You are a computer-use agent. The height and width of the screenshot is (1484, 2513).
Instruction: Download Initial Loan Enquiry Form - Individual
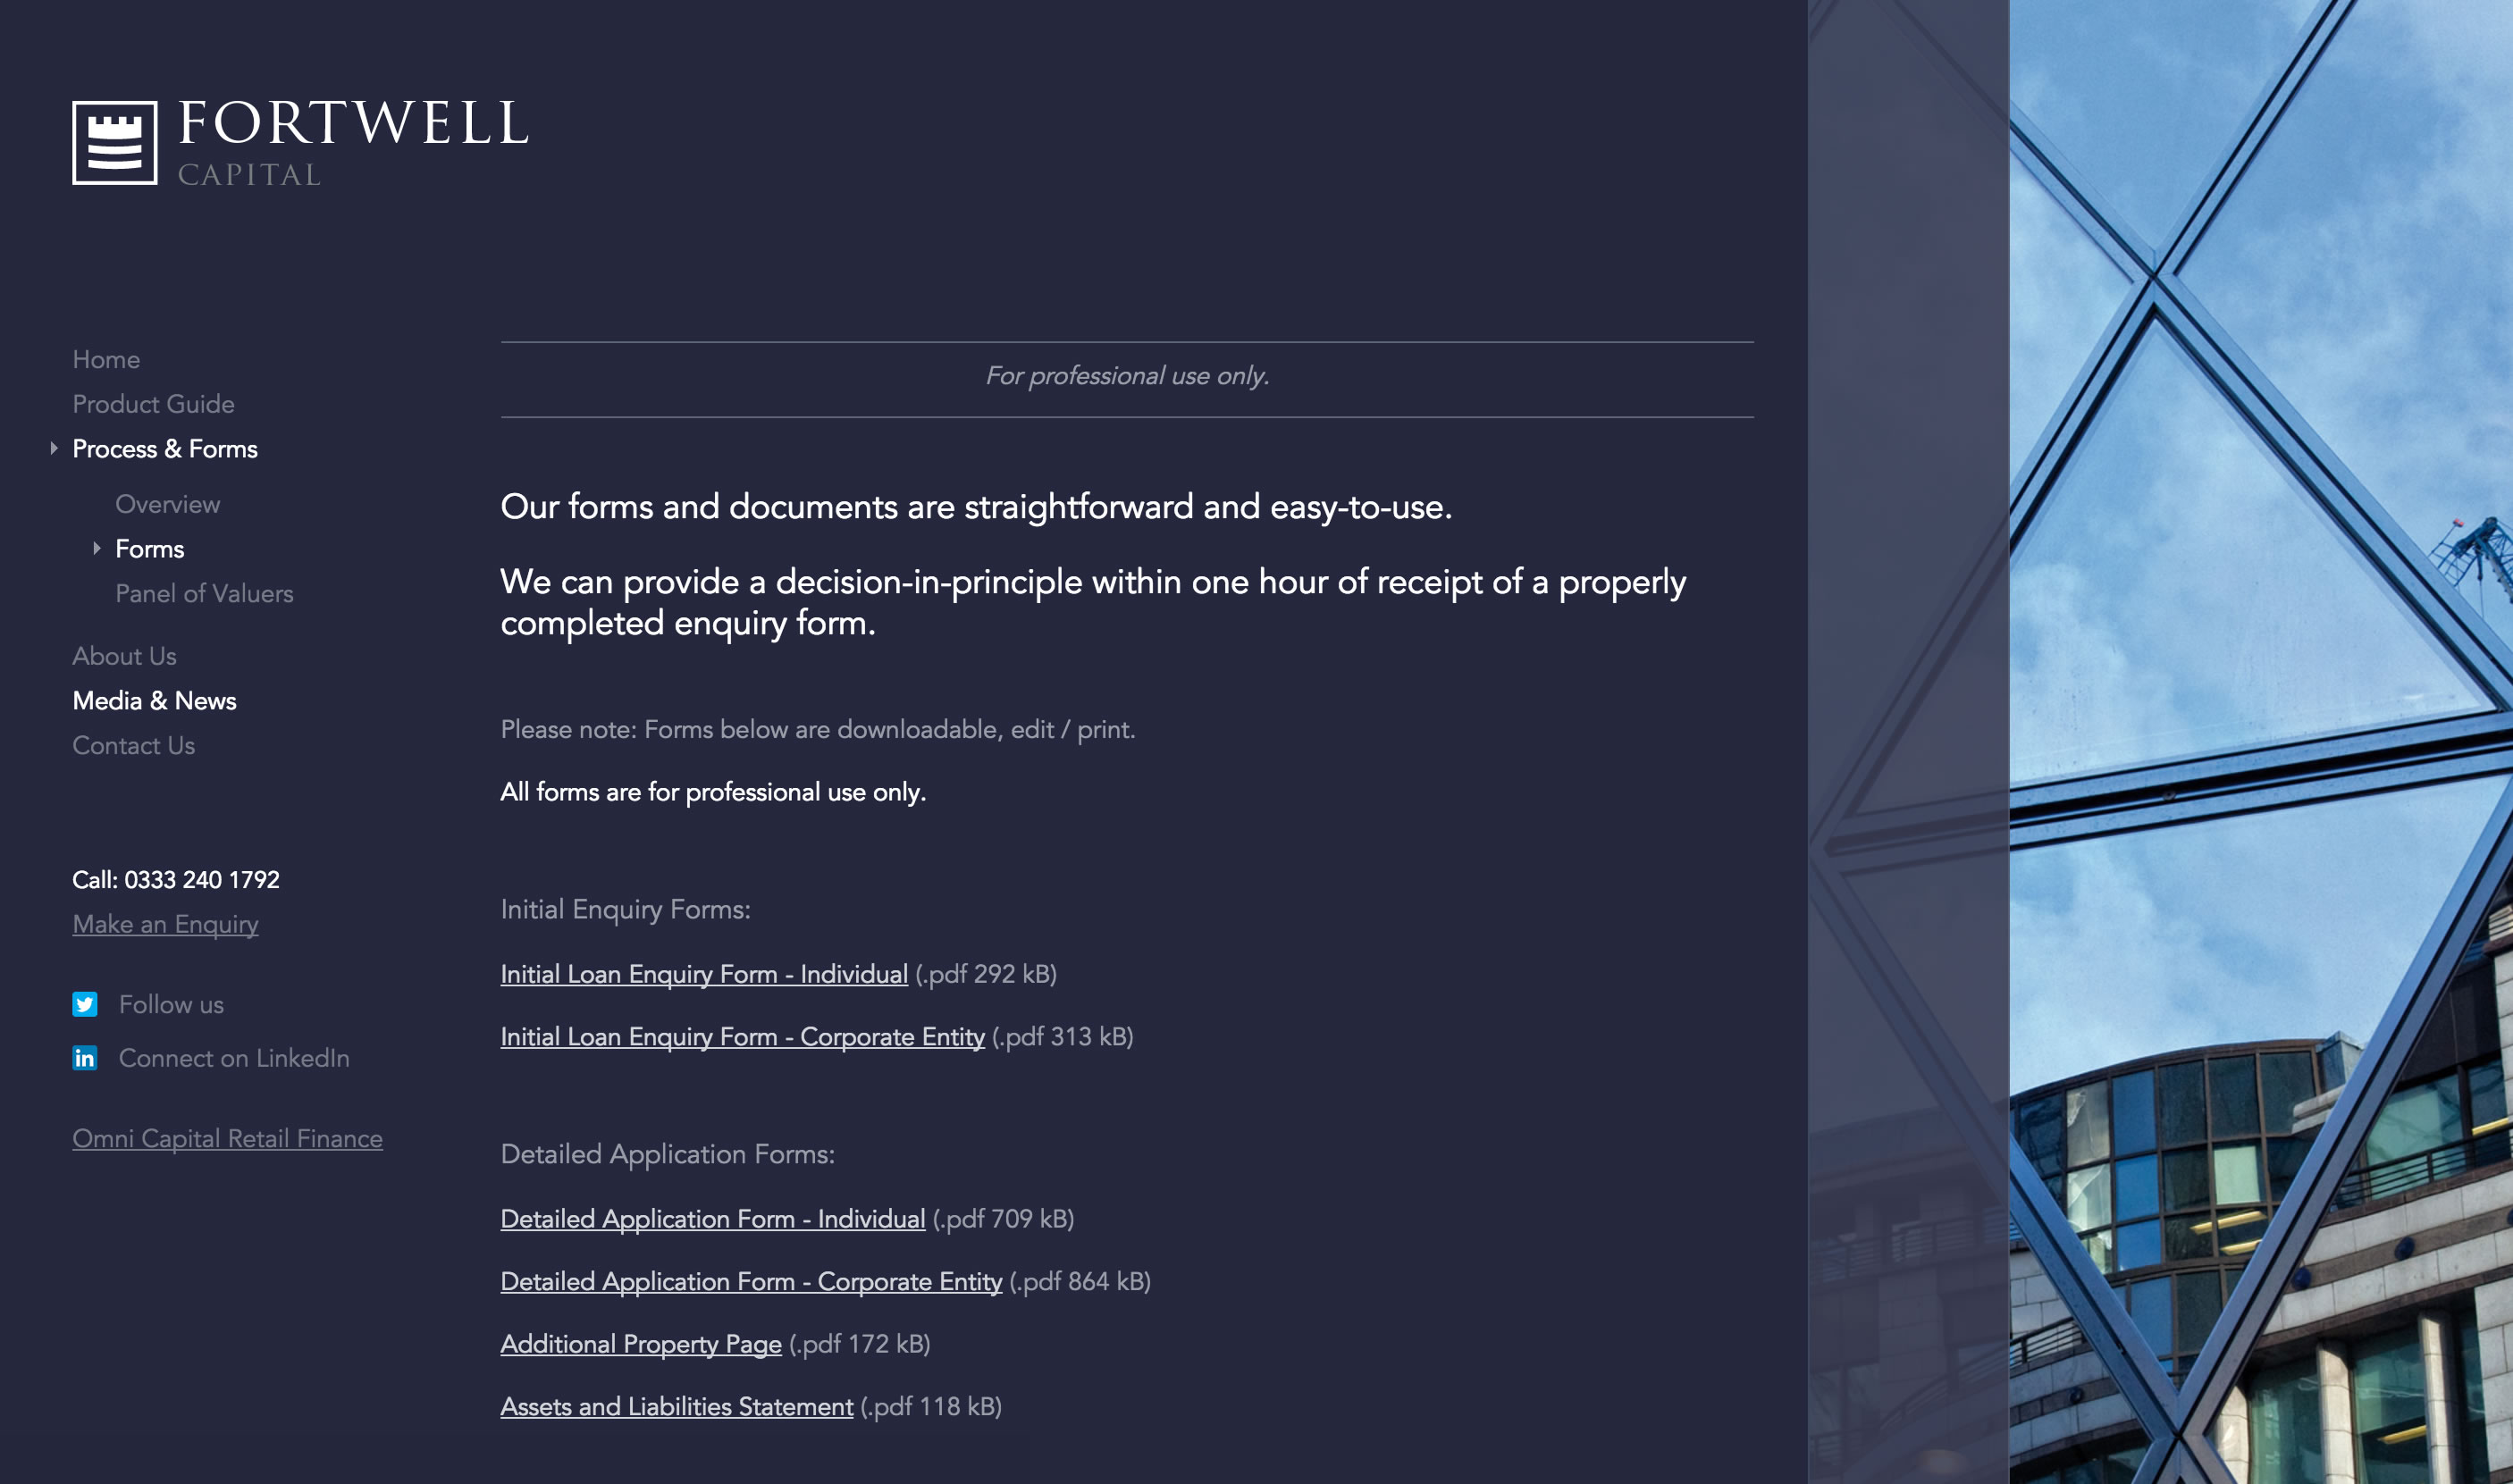pyautogui.click(x=704, y=974)
